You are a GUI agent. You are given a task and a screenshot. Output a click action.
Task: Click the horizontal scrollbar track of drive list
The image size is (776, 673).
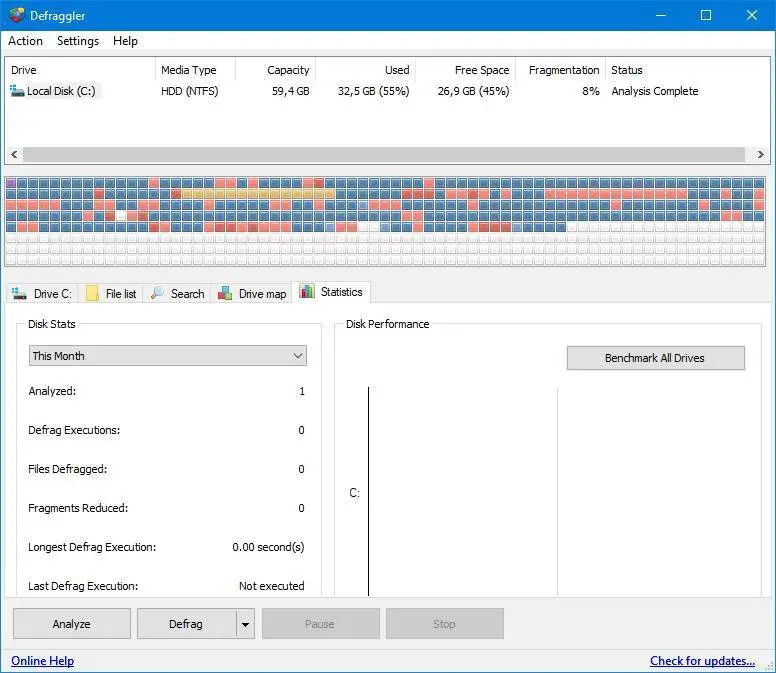point(384,154)
